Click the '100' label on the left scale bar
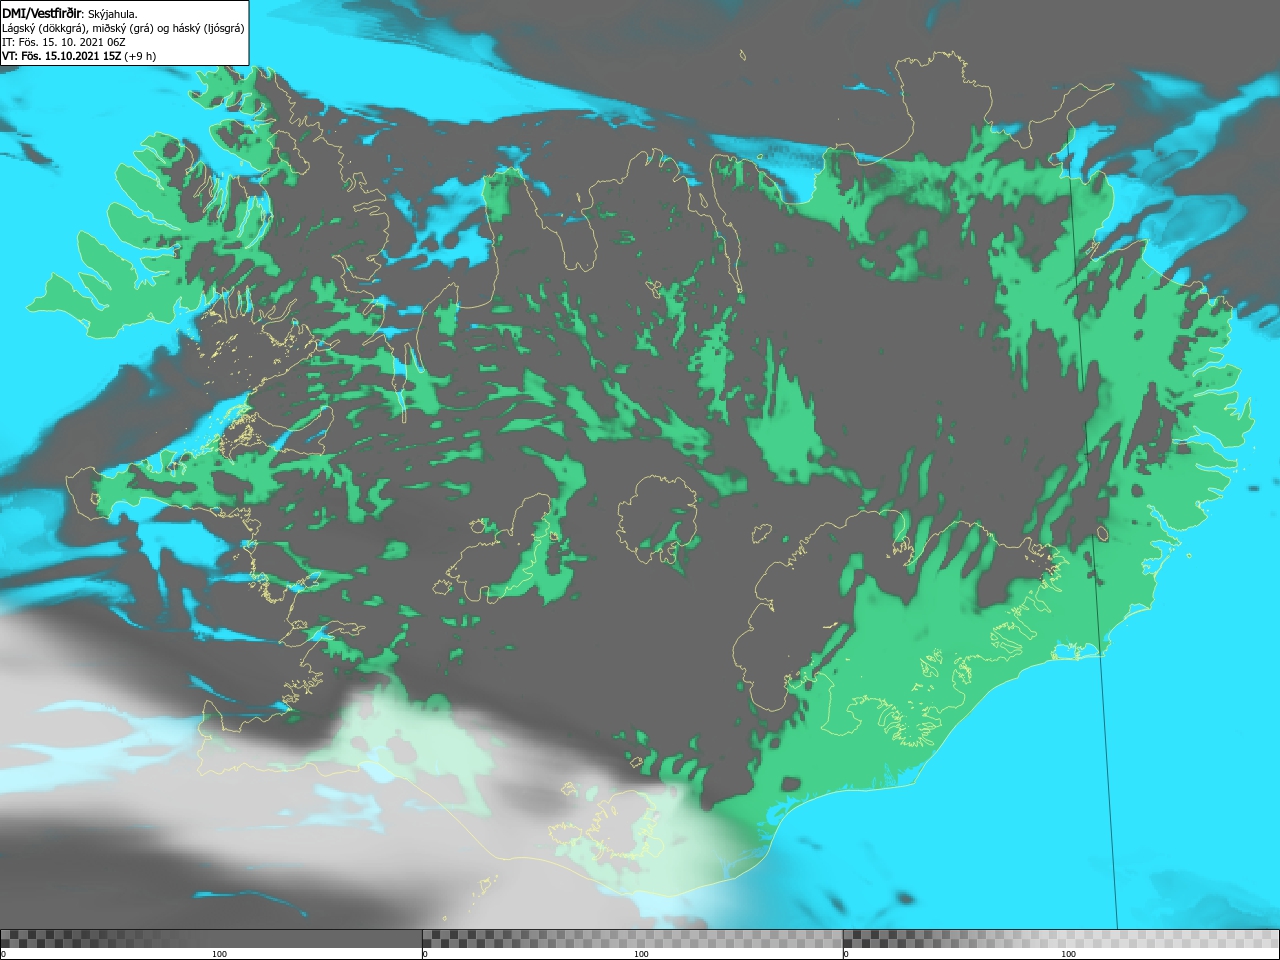 219,954
